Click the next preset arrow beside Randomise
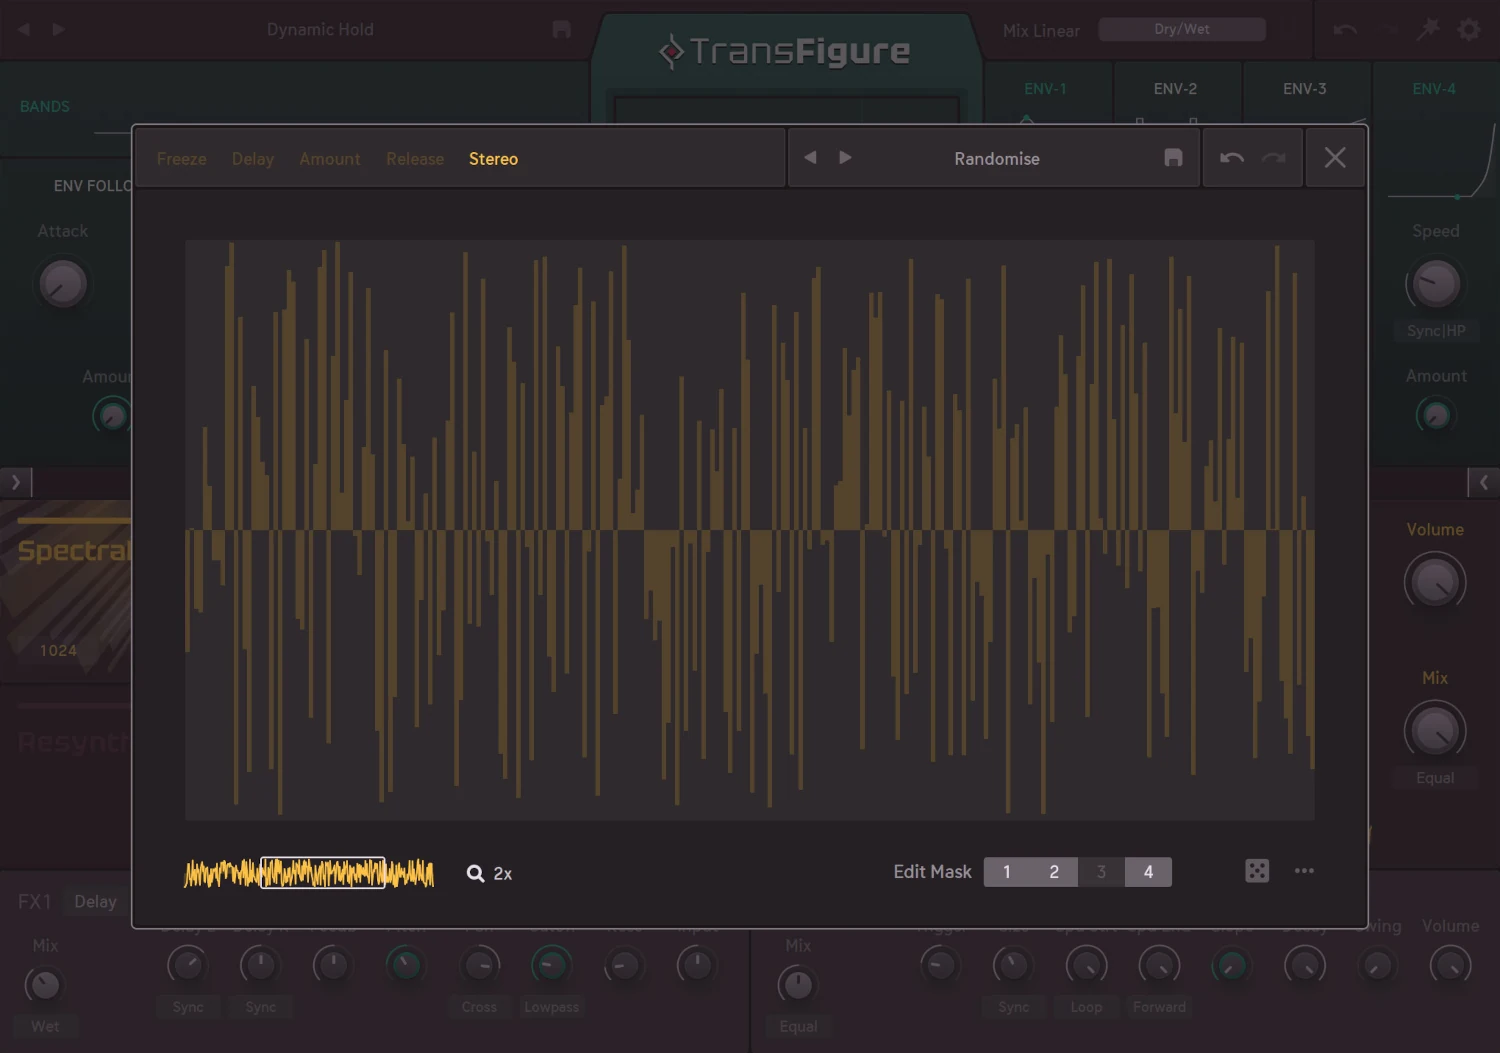This screenshot has height=1053, width=1500. tap(845, 157)
